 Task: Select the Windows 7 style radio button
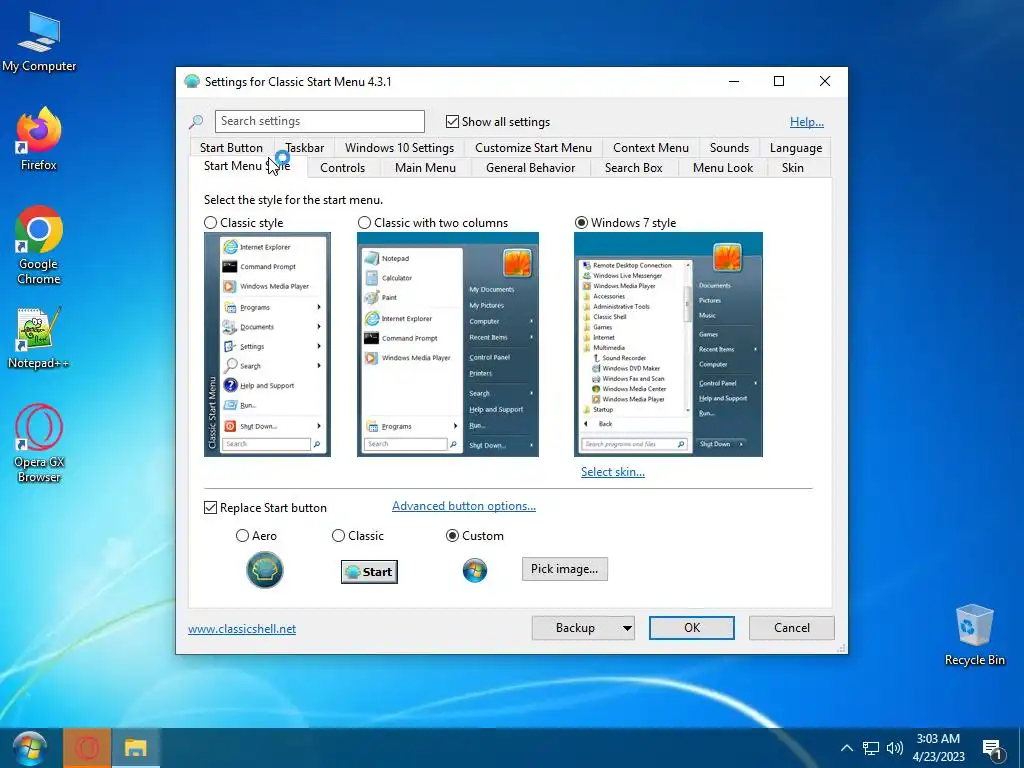click(581, 223)
